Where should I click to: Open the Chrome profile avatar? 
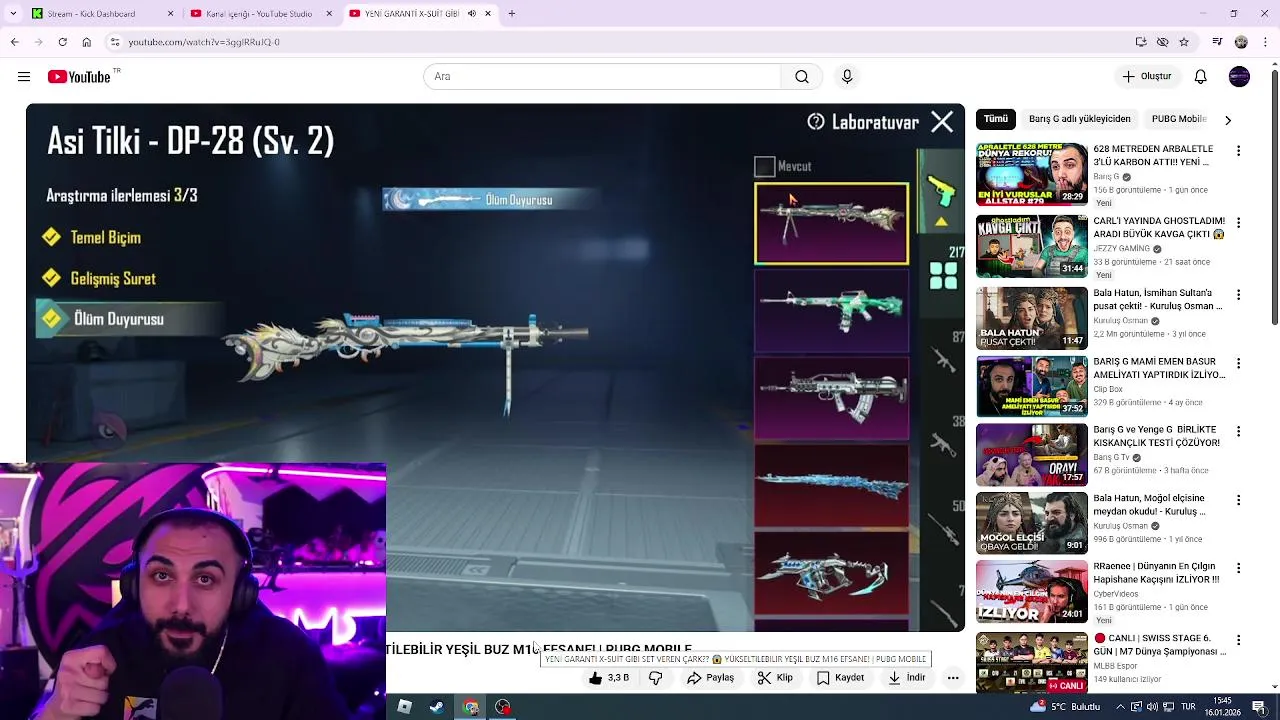point(1241,42)
